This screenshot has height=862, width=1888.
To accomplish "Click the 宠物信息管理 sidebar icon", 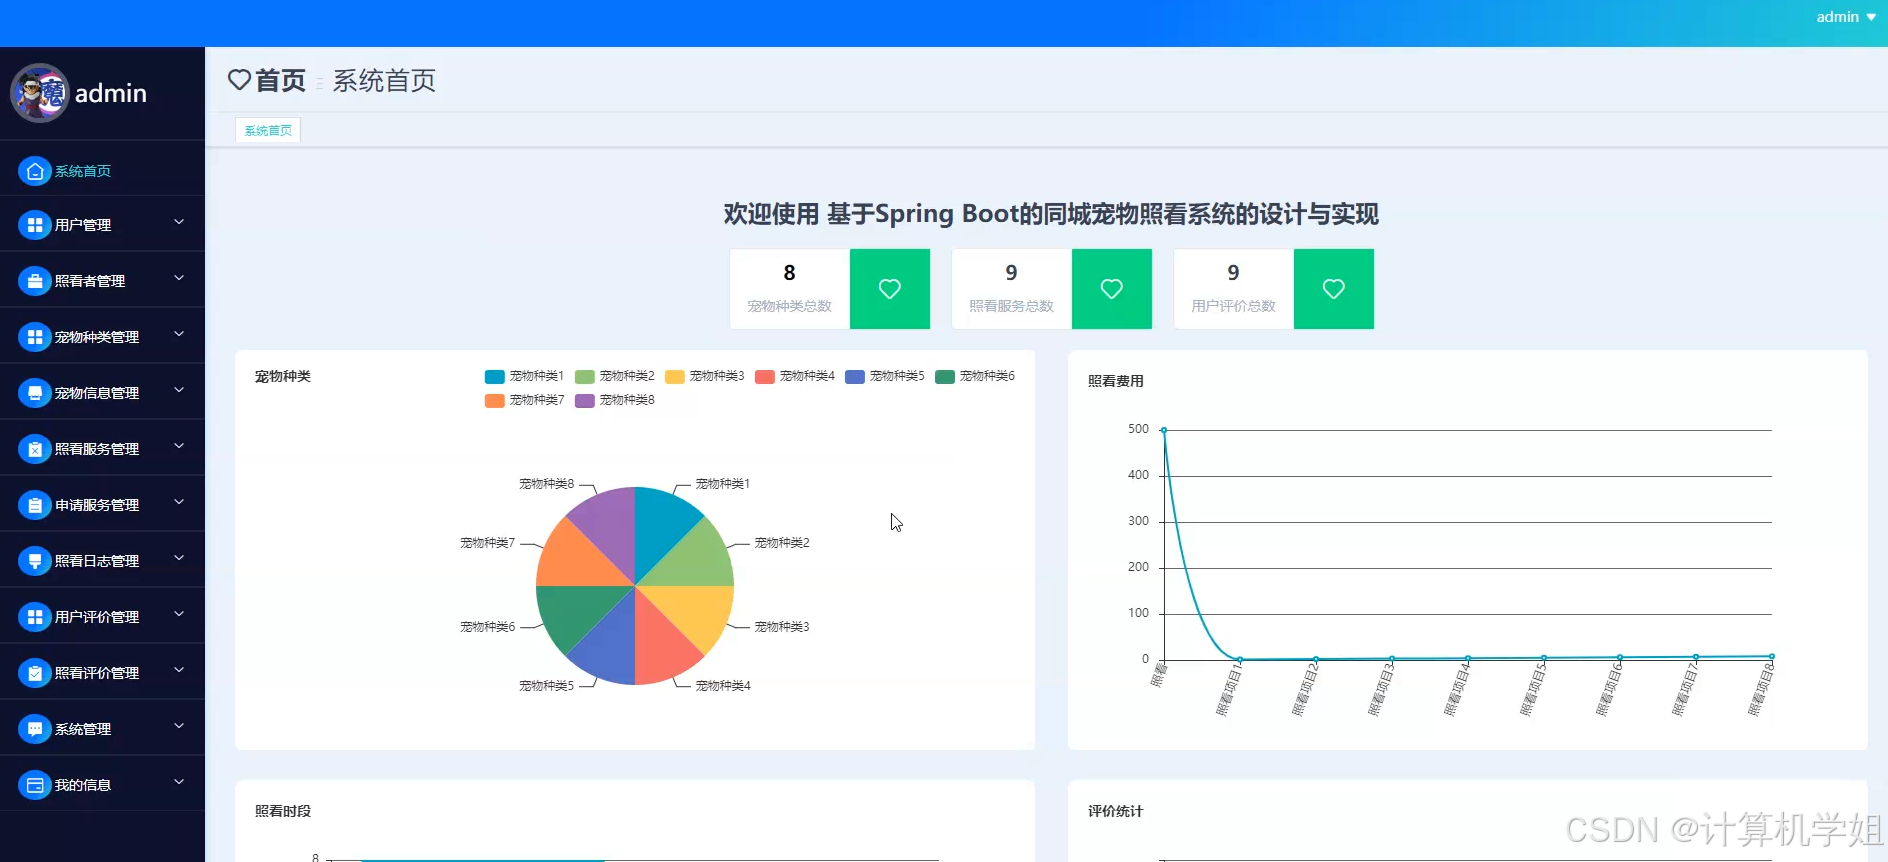I will 35,393.
